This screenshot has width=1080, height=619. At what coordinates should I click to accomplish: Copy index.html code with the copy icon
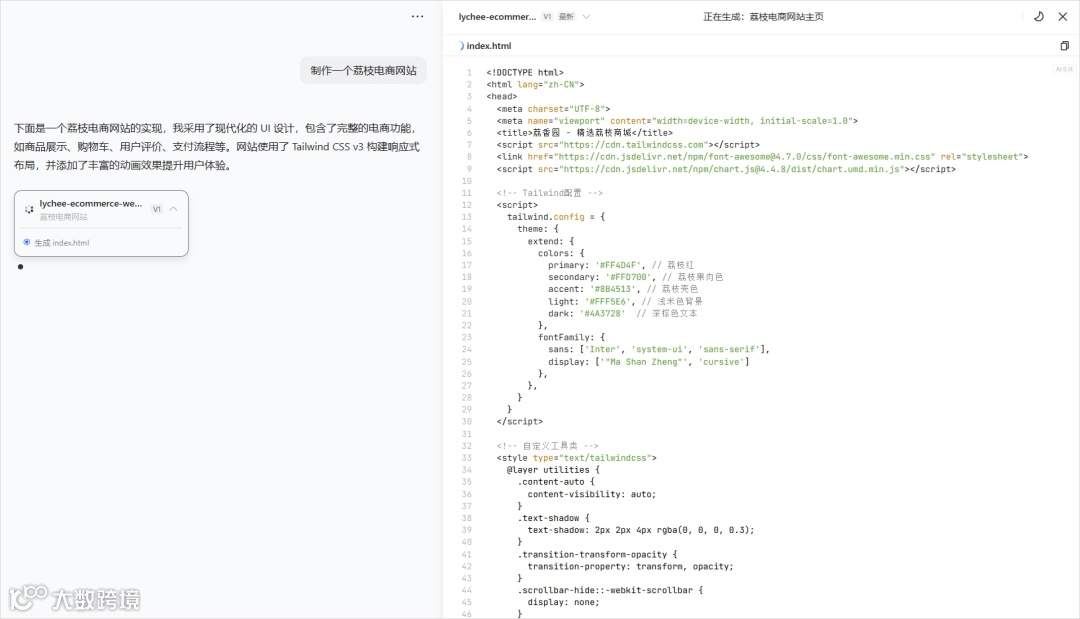(x=1064, y=45)
